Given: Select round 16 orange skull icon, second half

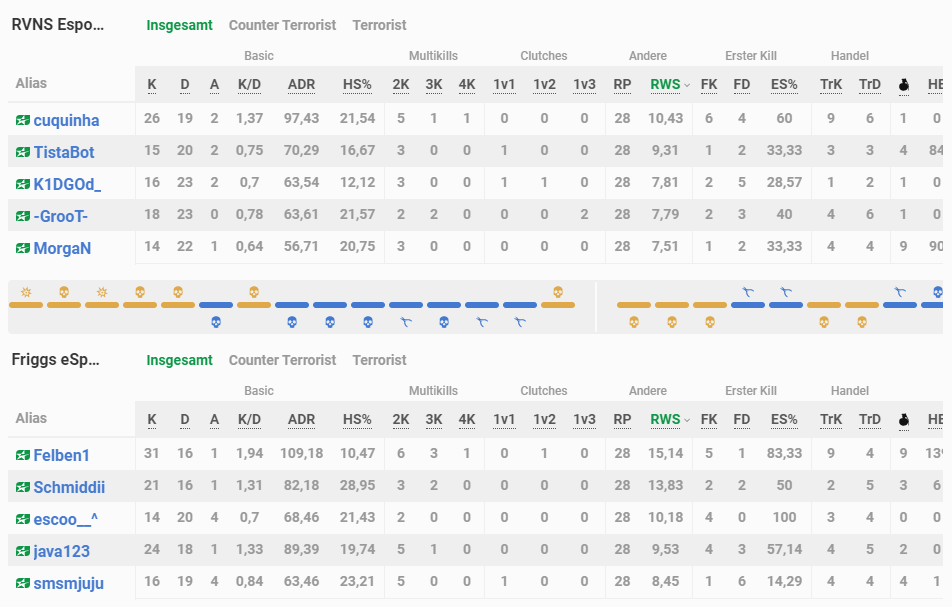Looking at the screenshot, I should point(634,322).
